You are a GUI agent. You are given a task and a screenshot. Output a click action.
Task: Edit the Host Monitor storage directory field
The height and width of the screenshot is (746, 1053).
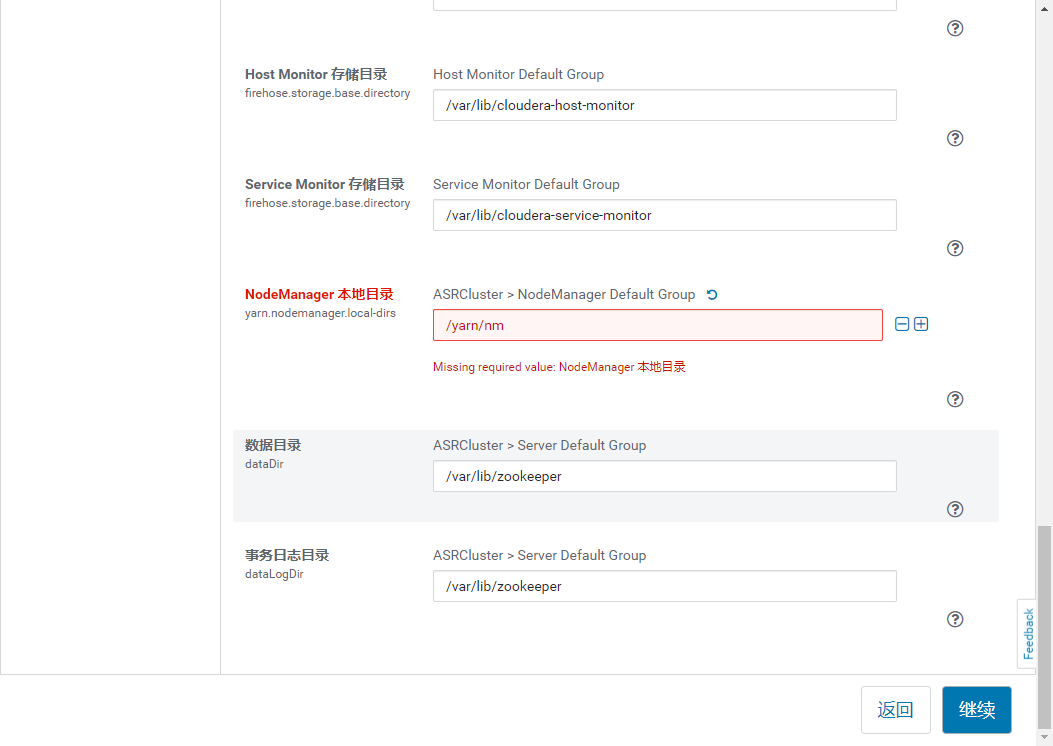[x=664, y=105]
